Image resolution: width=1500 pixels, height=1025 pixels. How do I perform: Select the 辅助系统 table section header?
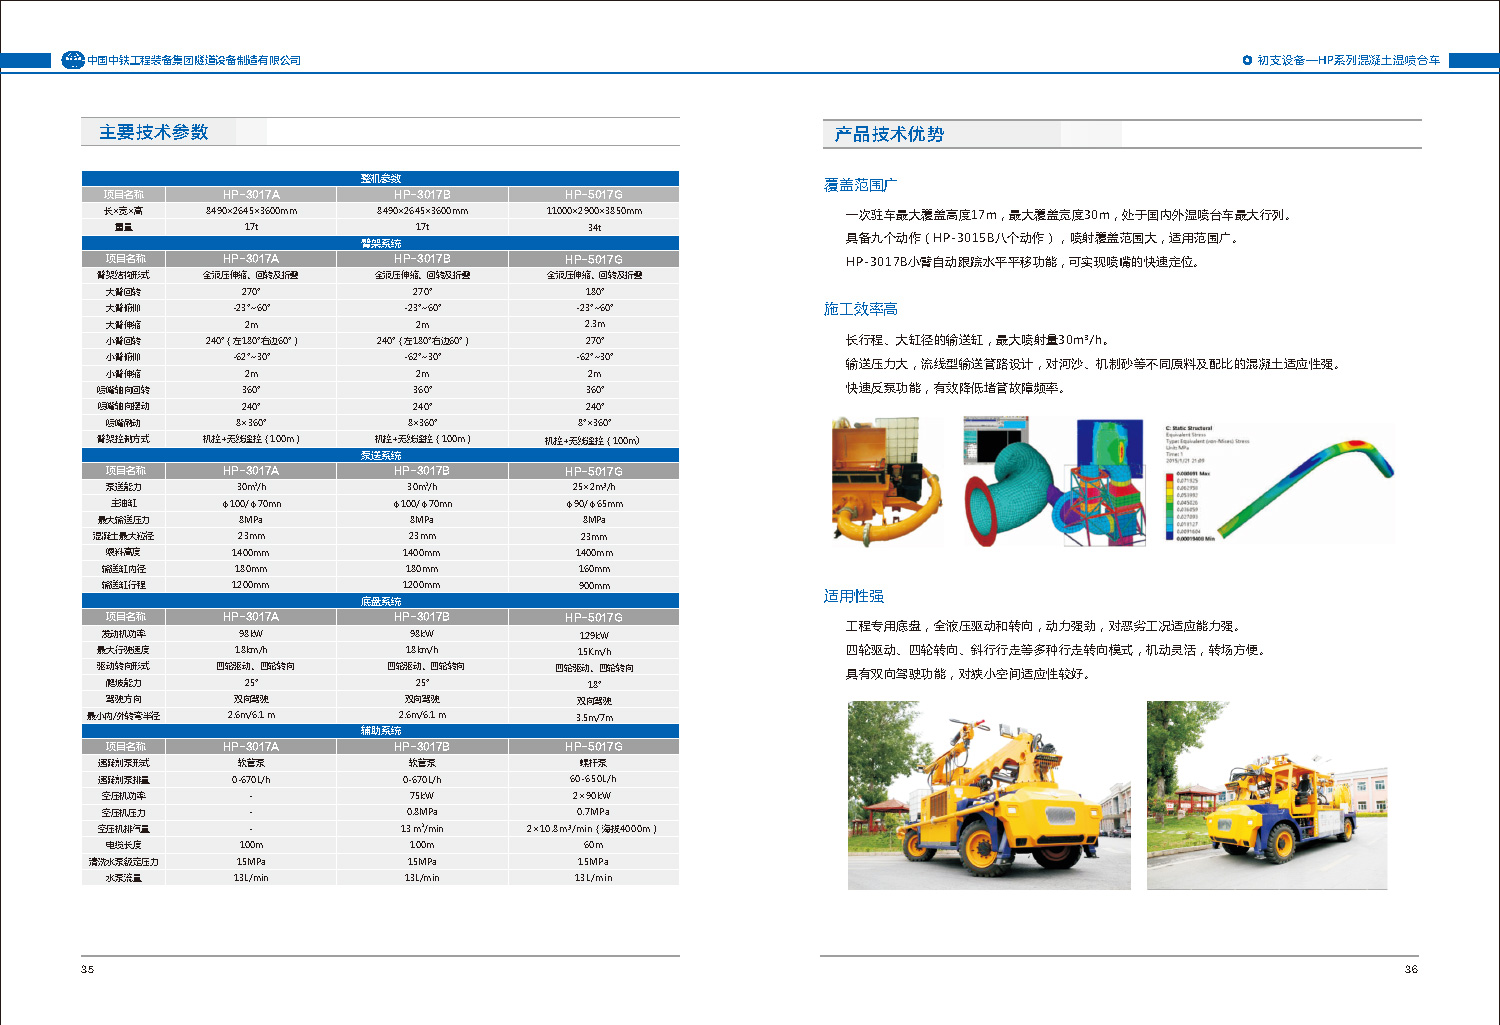380,731
